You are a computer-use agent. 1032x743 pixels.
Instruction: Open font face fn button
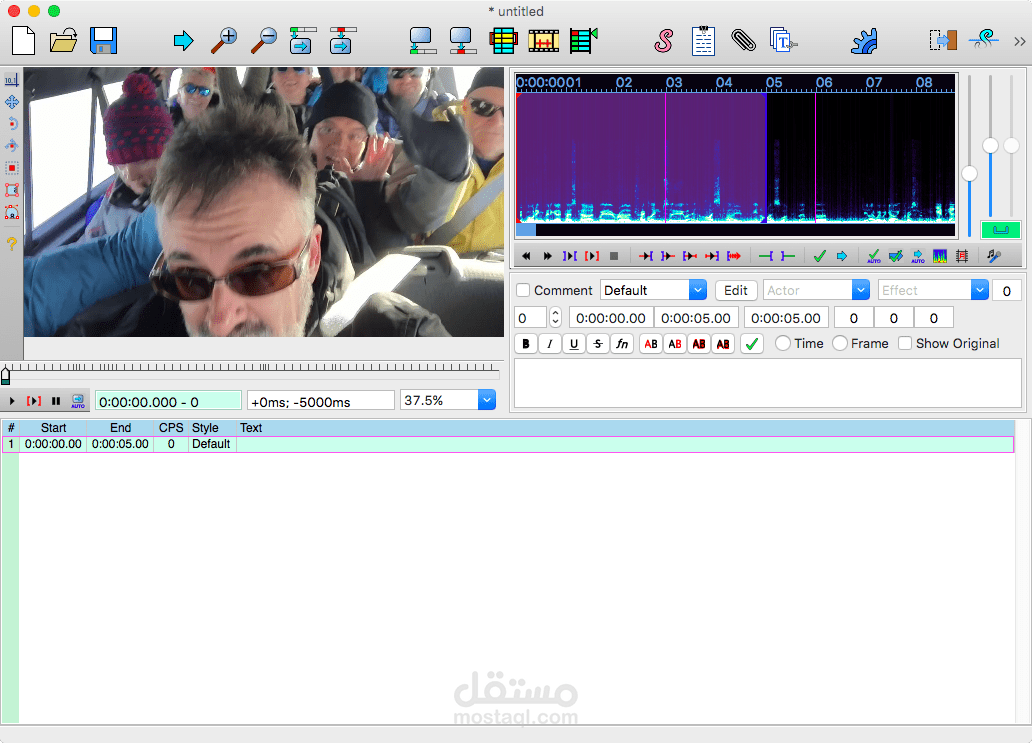point(622,344)
